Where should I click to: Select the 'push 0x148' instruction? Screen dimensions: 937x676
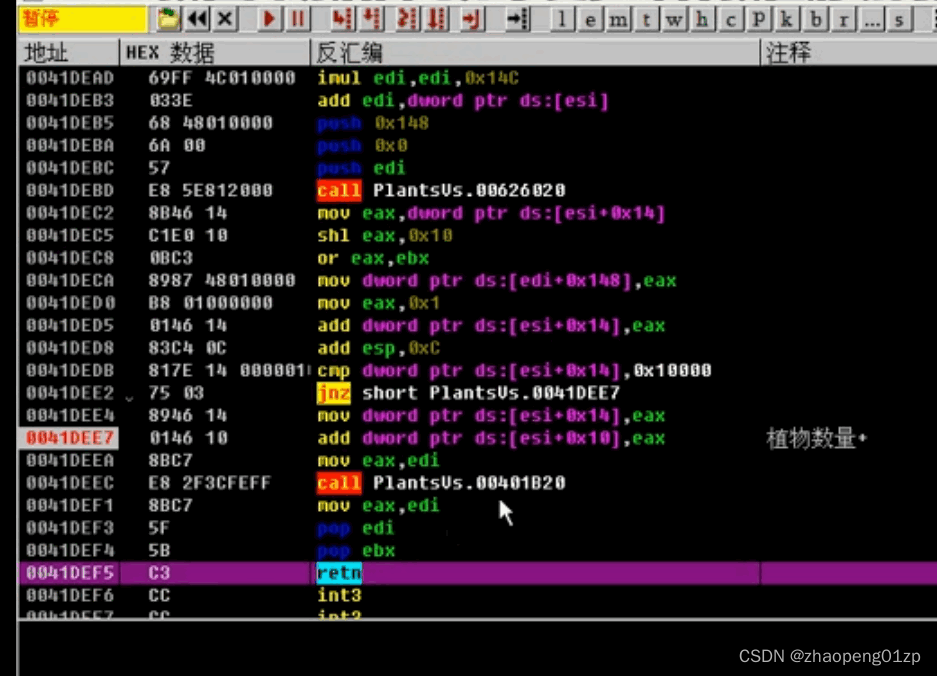click(373, 123)
